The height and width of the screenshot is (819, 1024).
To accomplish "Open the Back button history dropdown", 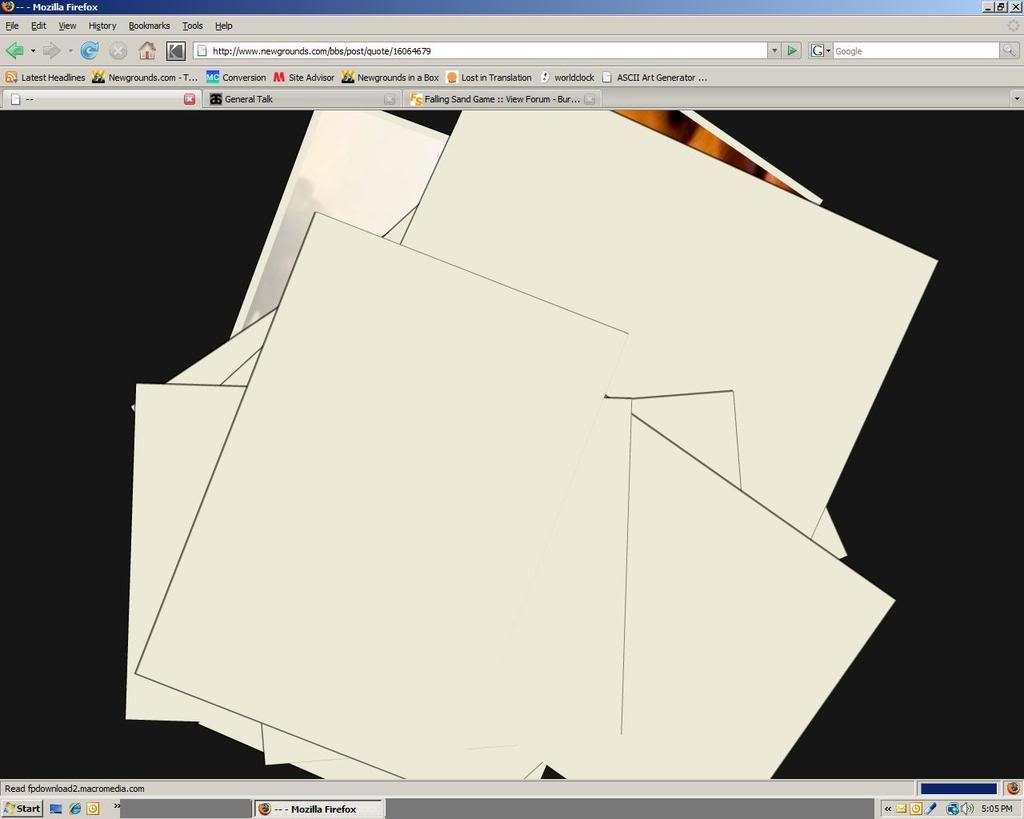I will point(32,50).
